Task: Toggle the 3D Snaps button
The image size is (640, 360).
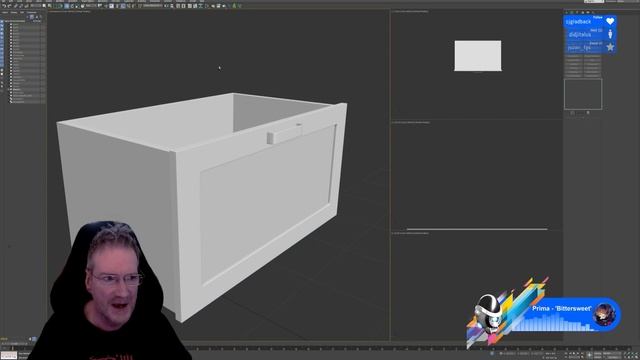Action: (117, 6)
